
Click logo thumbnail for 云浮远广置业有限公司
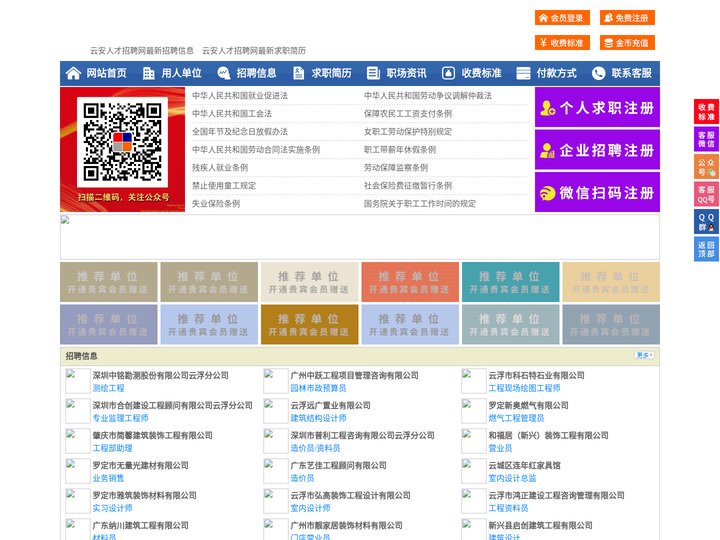[x=275, y=411]
